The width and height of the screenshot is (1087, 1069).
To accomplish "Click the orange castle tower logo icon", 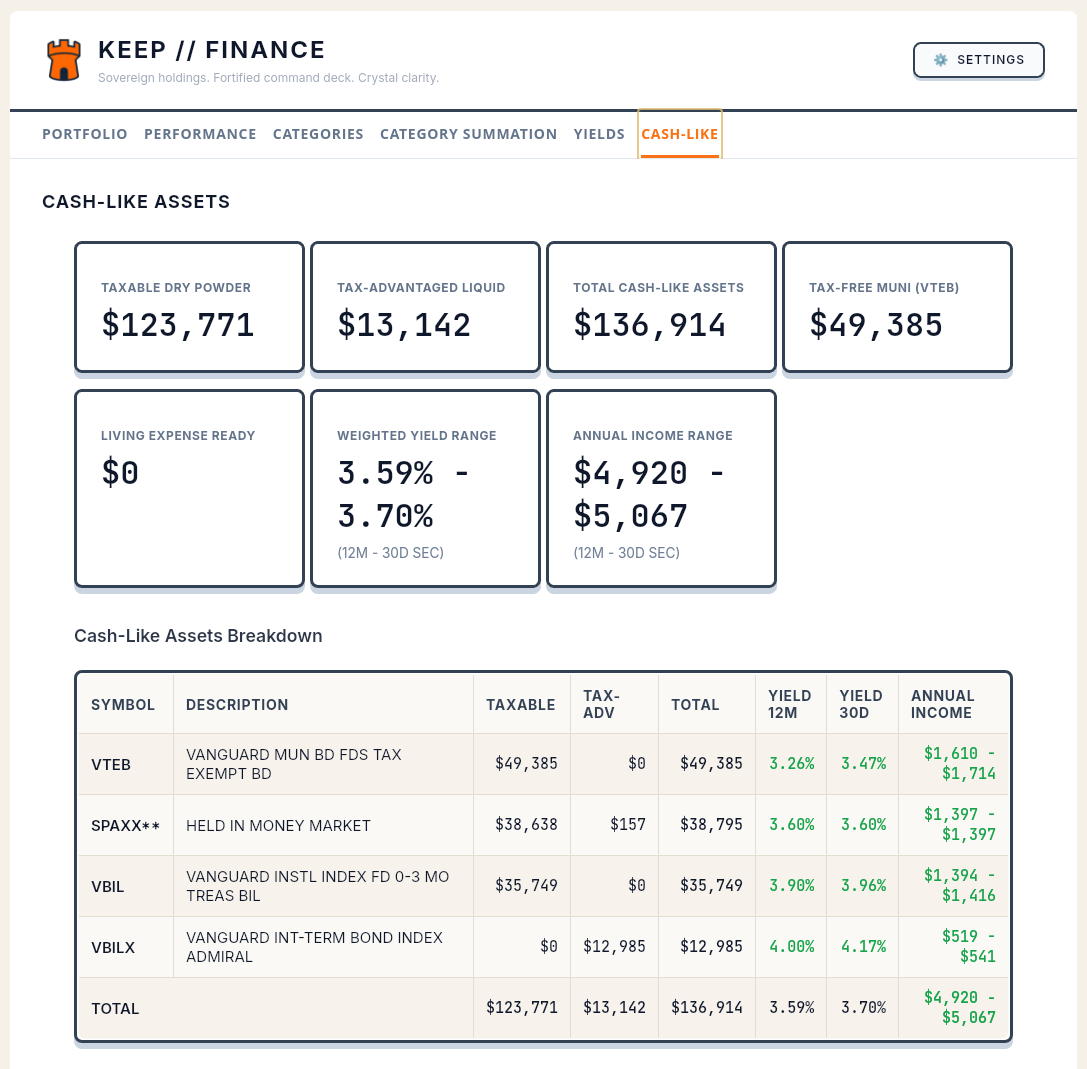I will (x=63, y=60).
